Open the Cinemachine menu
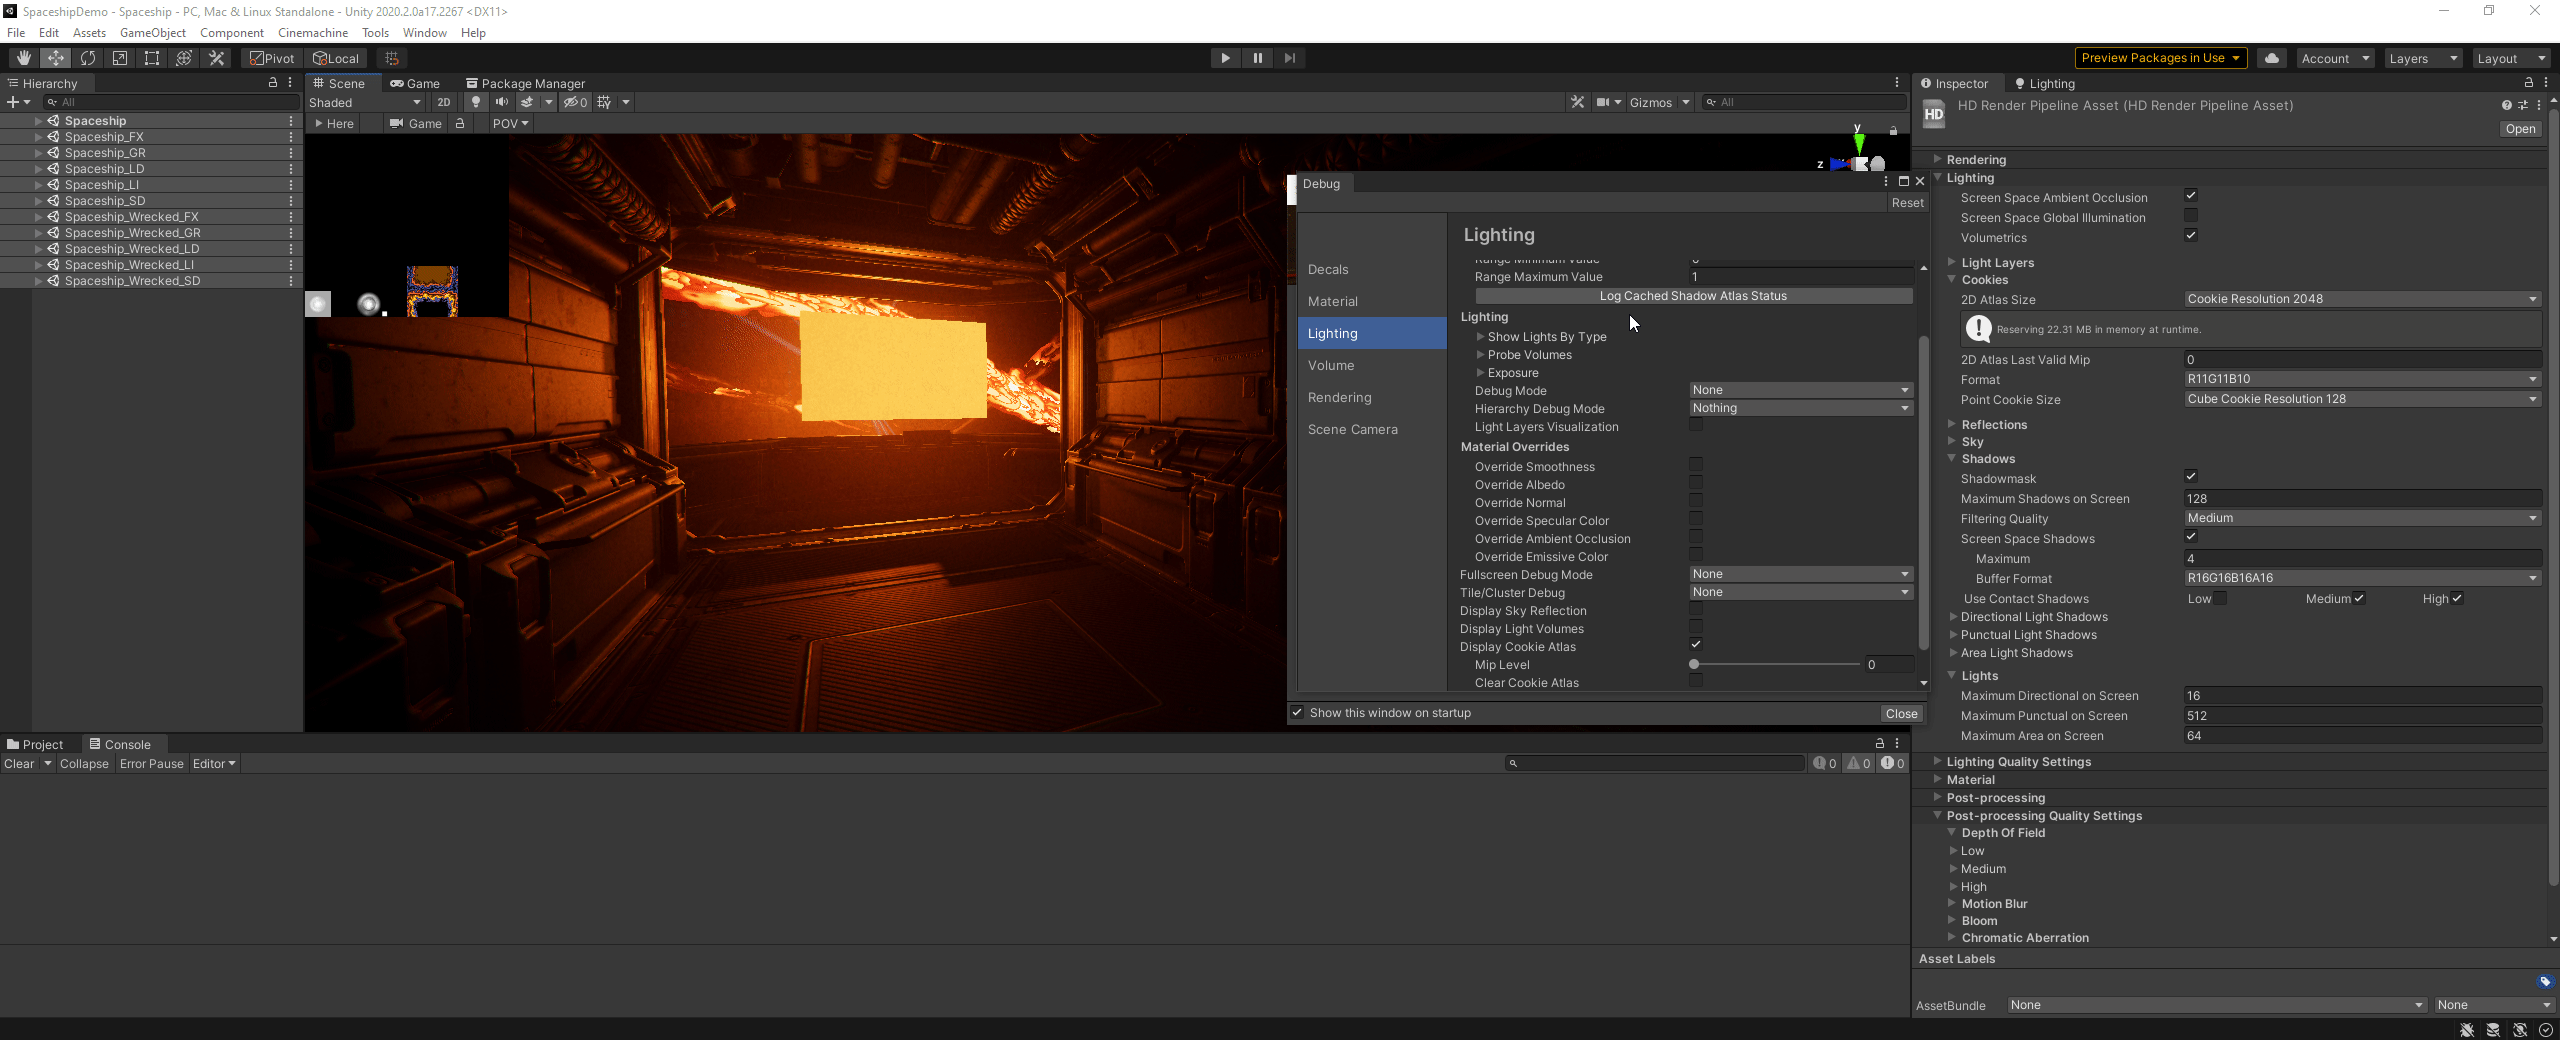Viewport: 2560px width, 1040px height. tap(312, 33)
